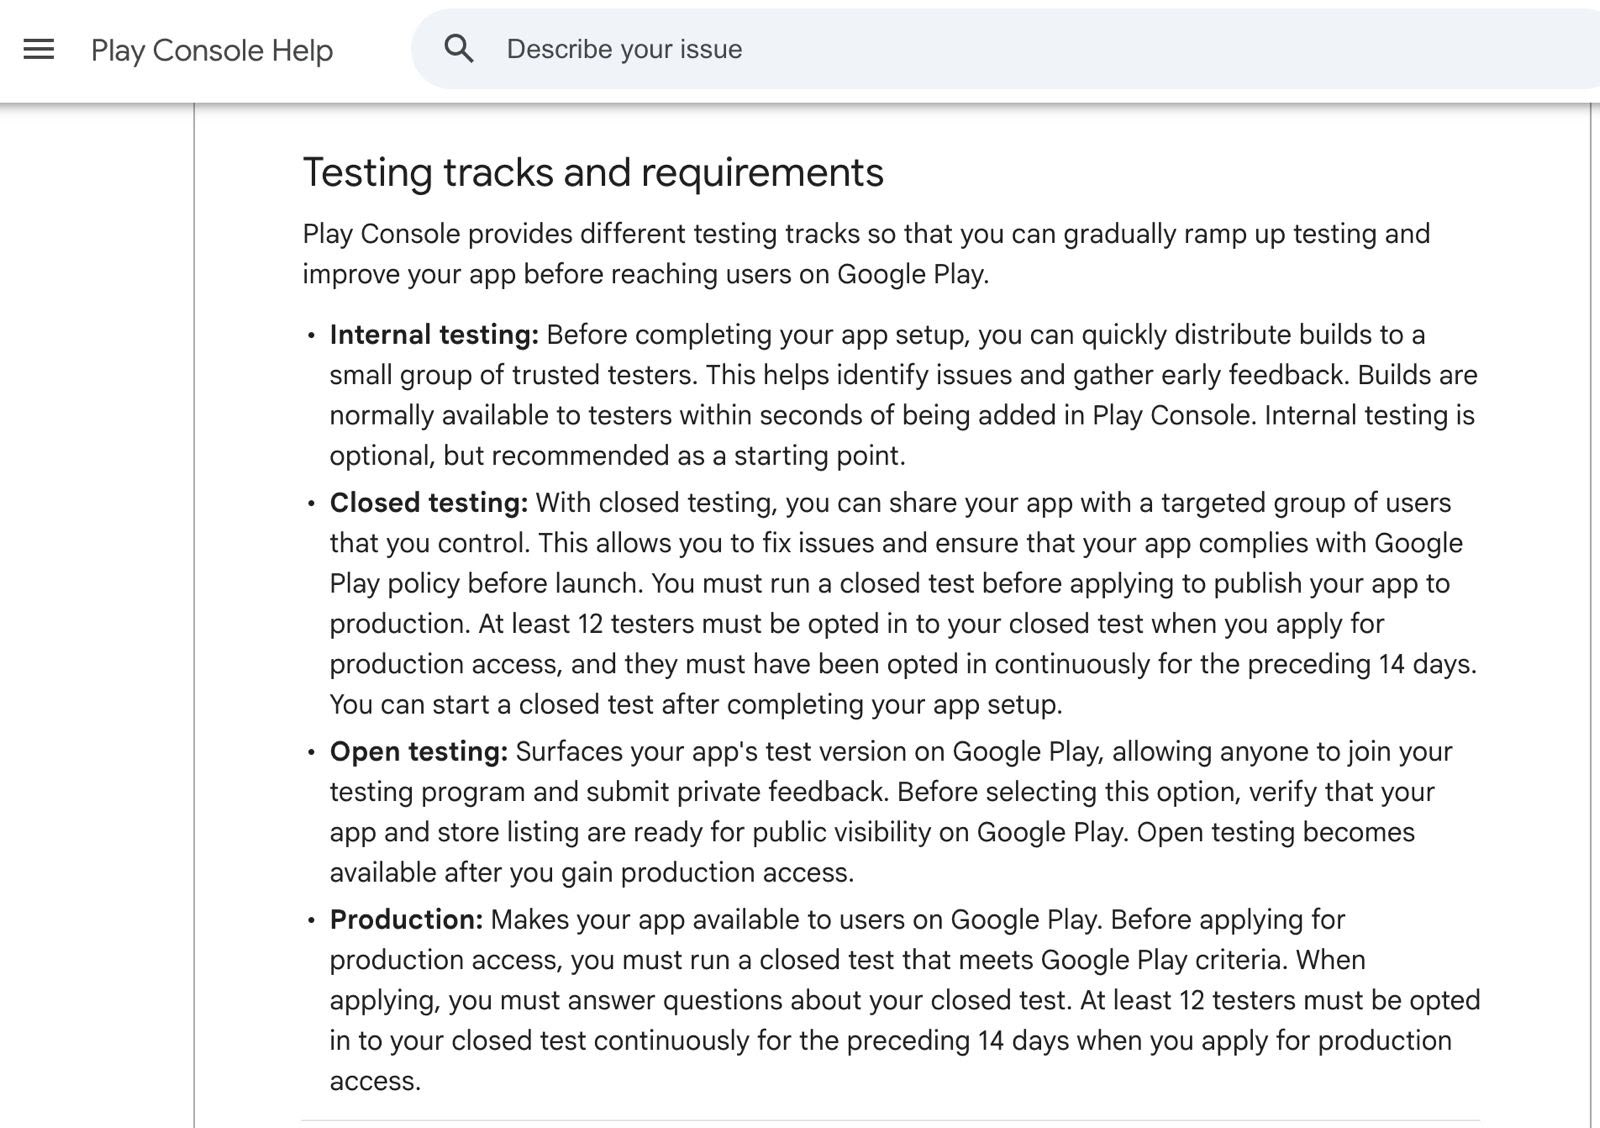Screen dimensions: 1600x1128
Task: Click the bold 'Production:' label
Action: pyautogui.click(x=407, y=919)
